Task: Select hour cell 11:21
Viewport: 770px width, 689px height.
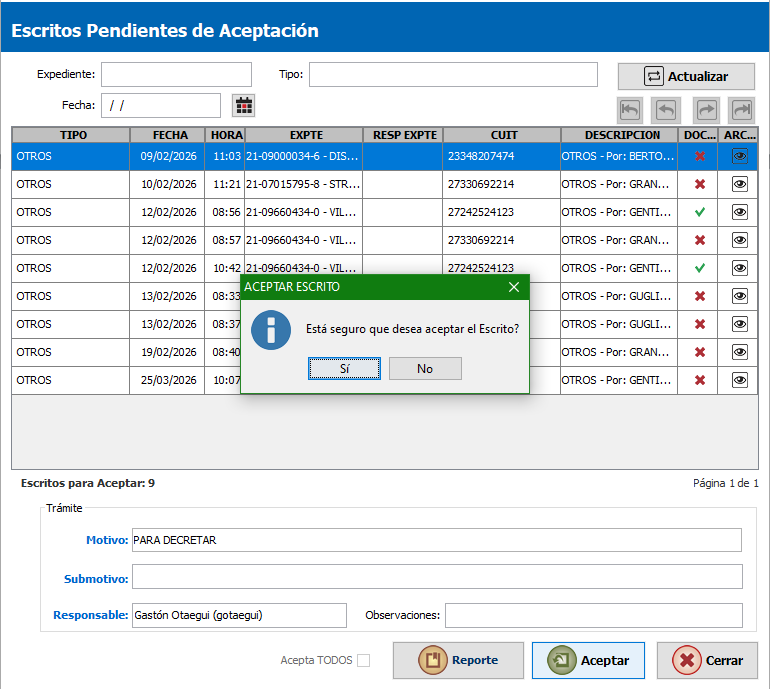Action: point(224,184)
